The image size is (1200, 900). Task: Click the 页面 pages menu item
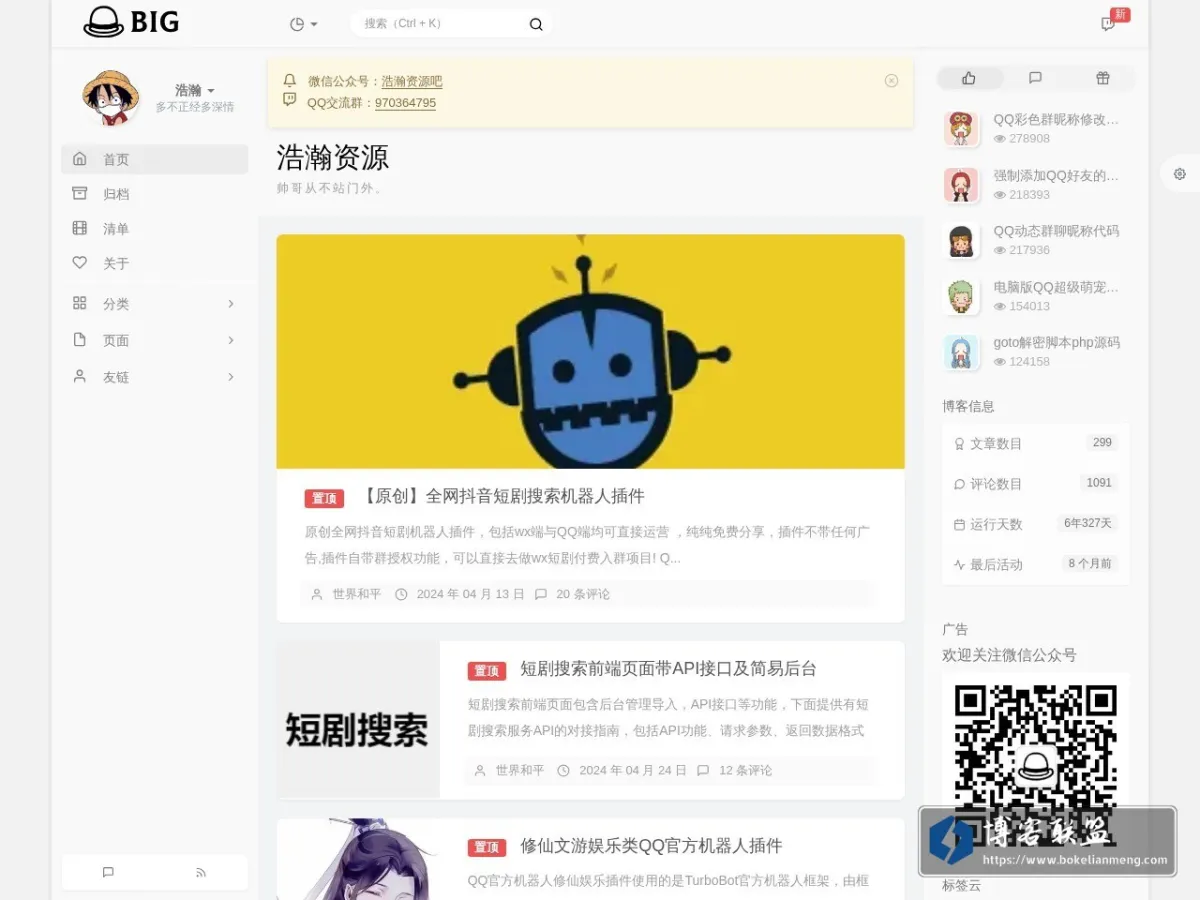pos(155,341)
